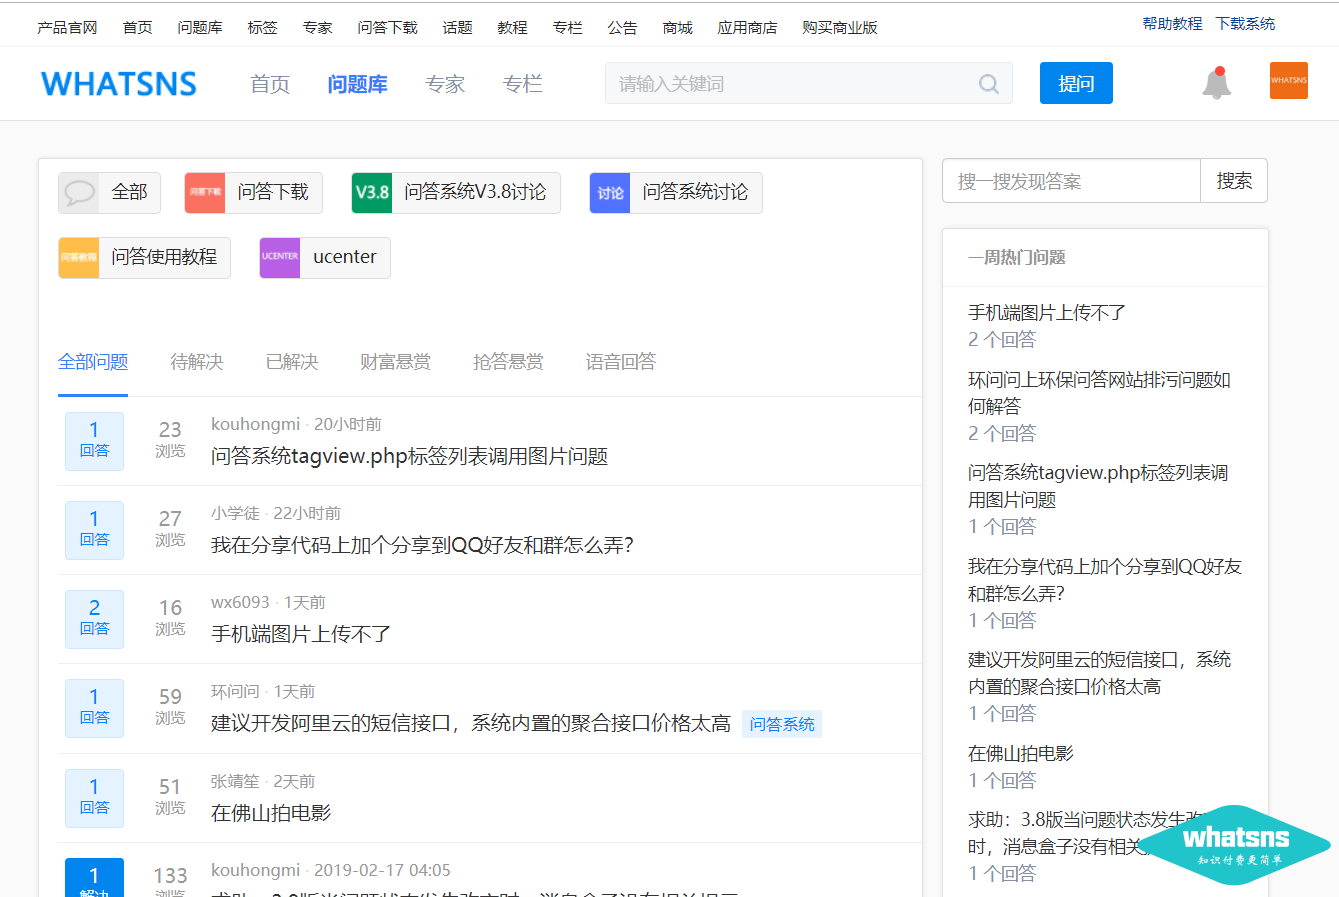Switch to the 财富悬赏 tab

pos(395,362)
